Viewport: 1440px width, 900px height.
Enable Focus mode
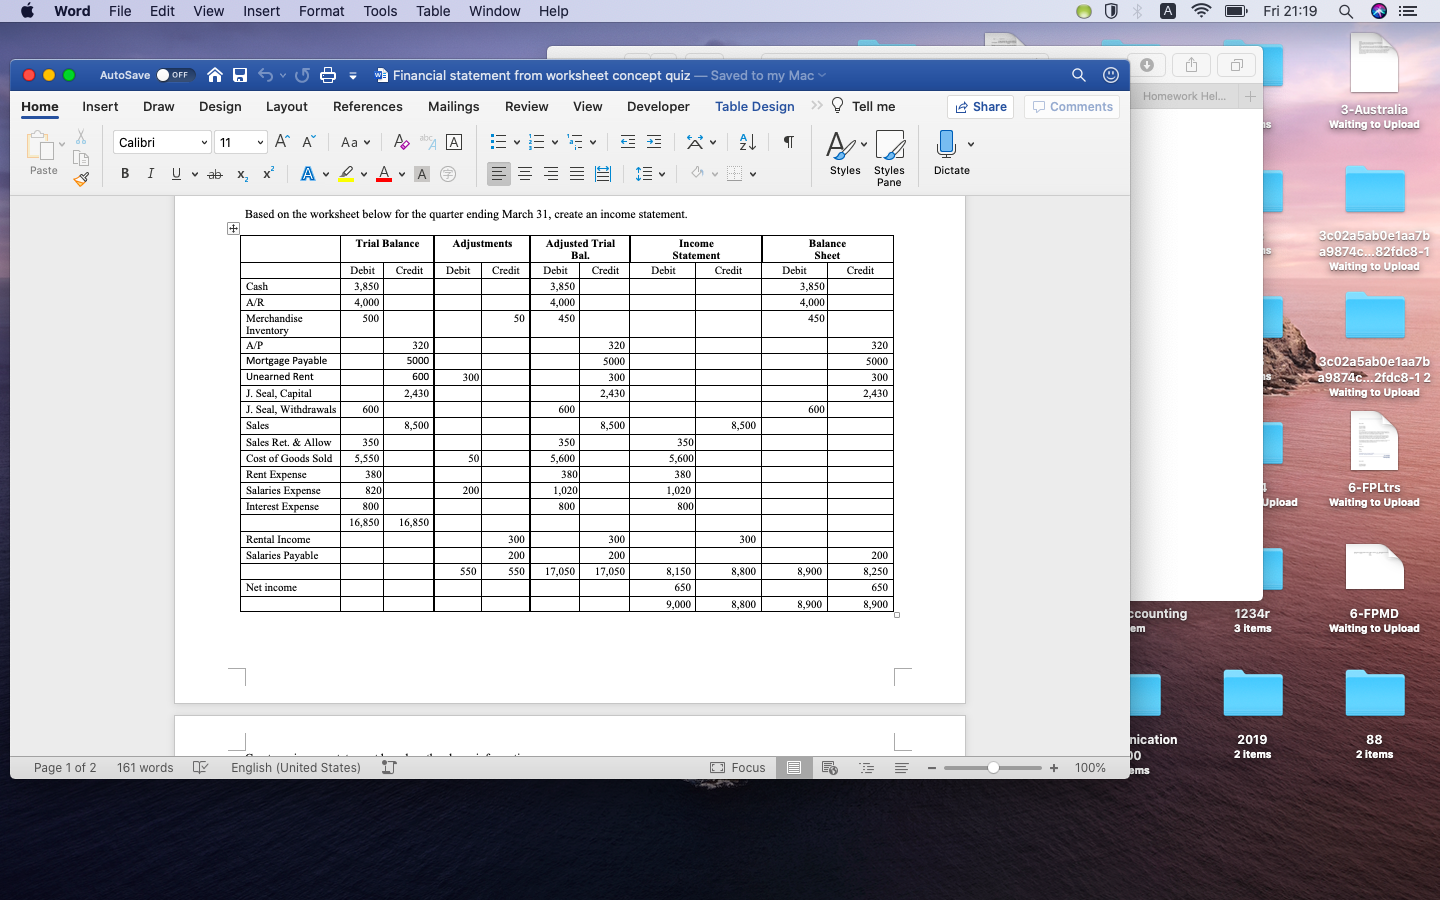pyautogui.click(x=738, y=768)
